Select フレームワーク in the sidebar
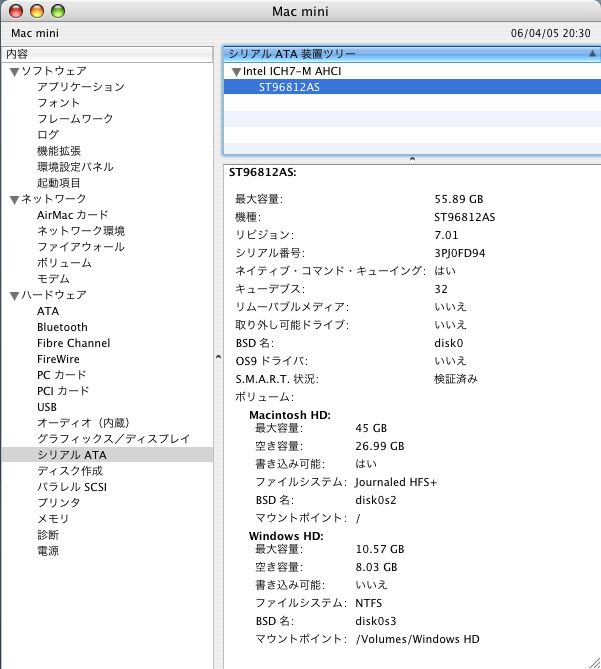 click(75, 119)
